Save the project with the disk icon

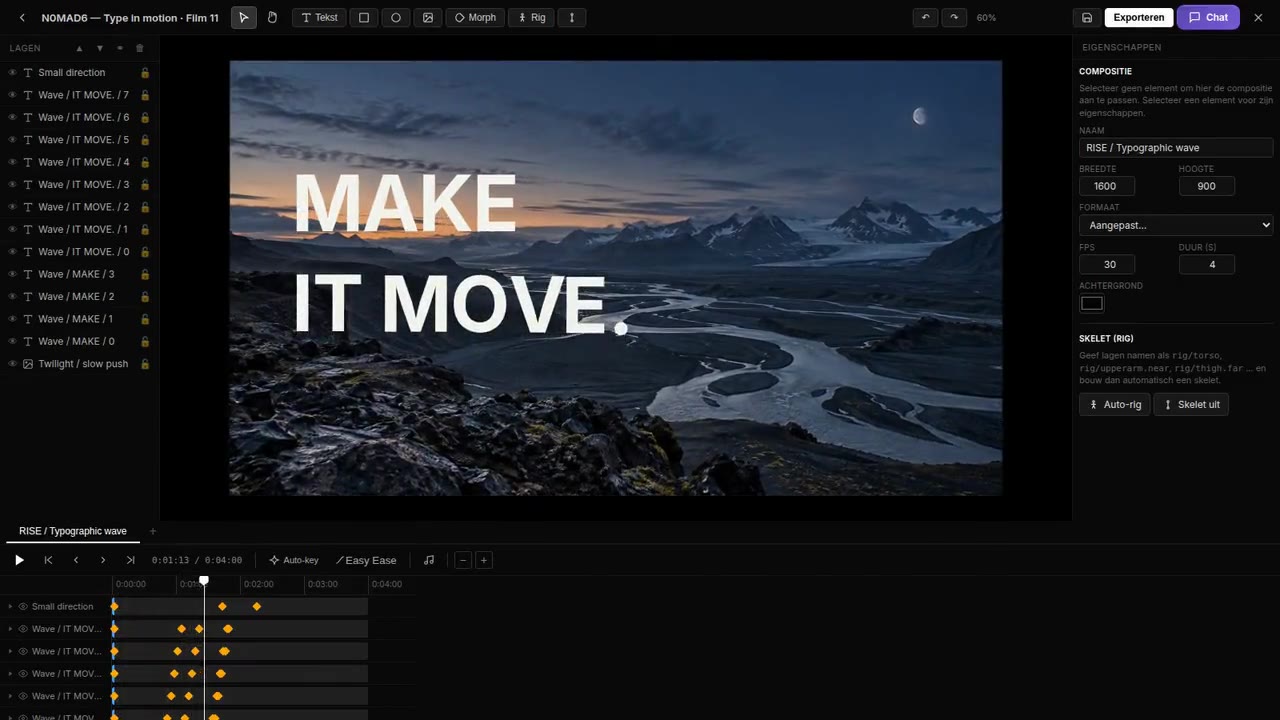click(x=1087, y=18)
